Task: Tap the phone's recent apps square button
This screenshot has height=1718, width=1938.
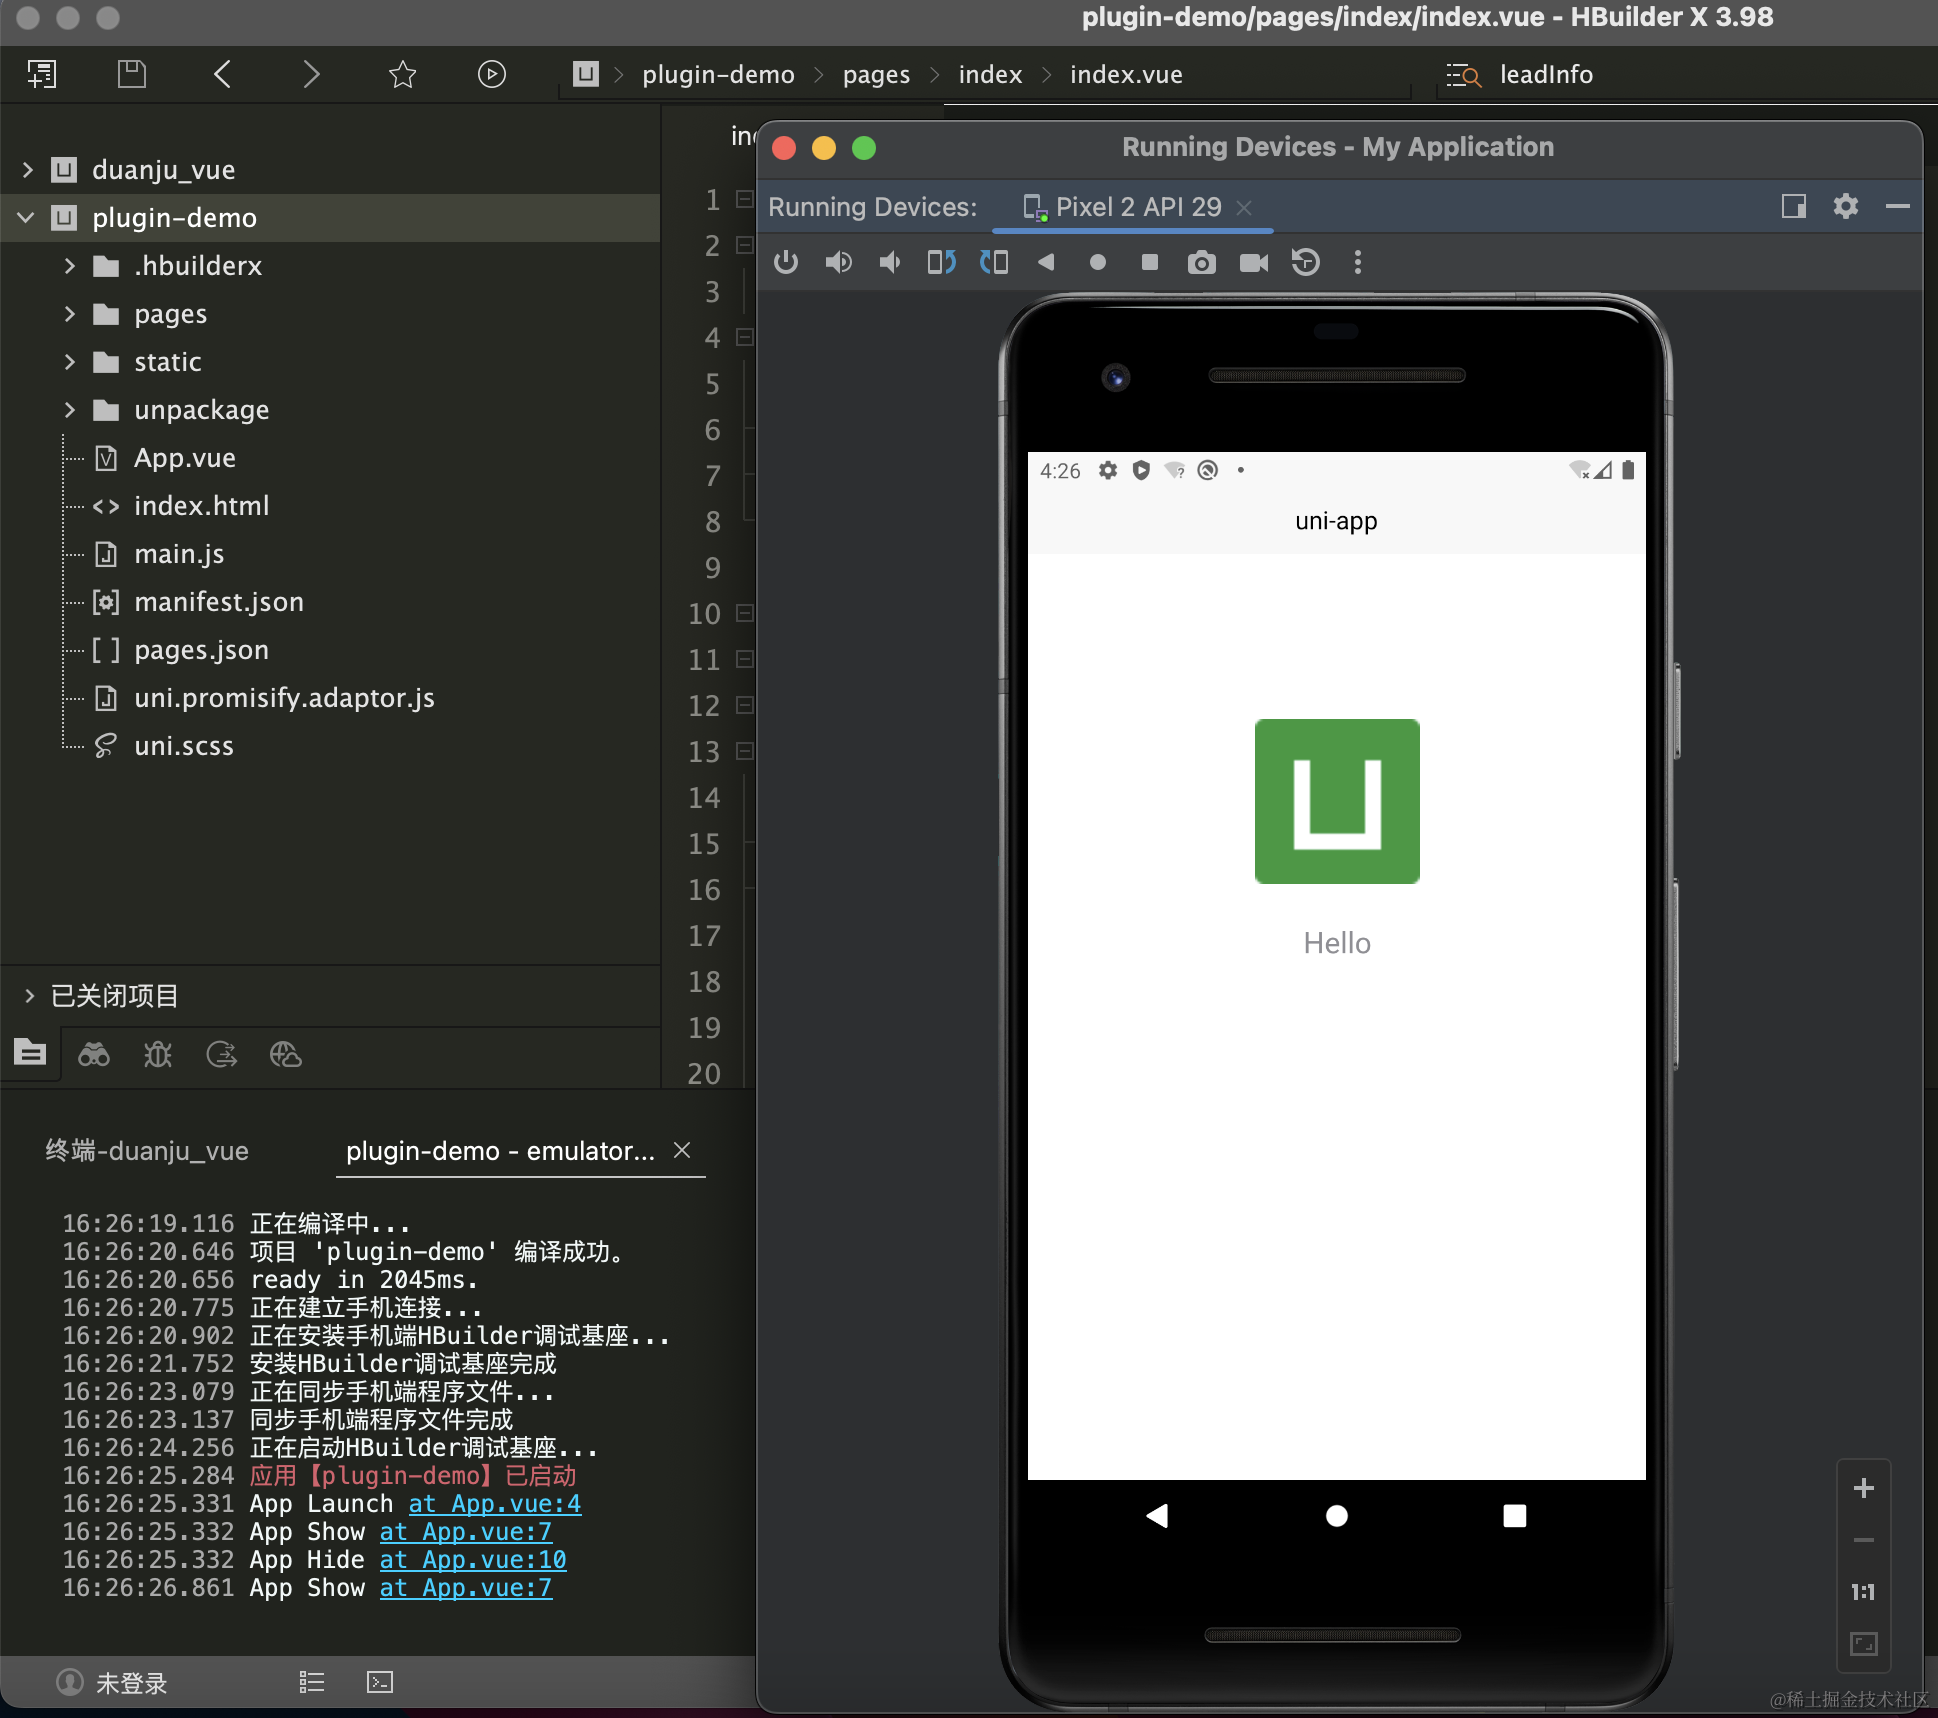Action: click(x=1515, y=1516)
